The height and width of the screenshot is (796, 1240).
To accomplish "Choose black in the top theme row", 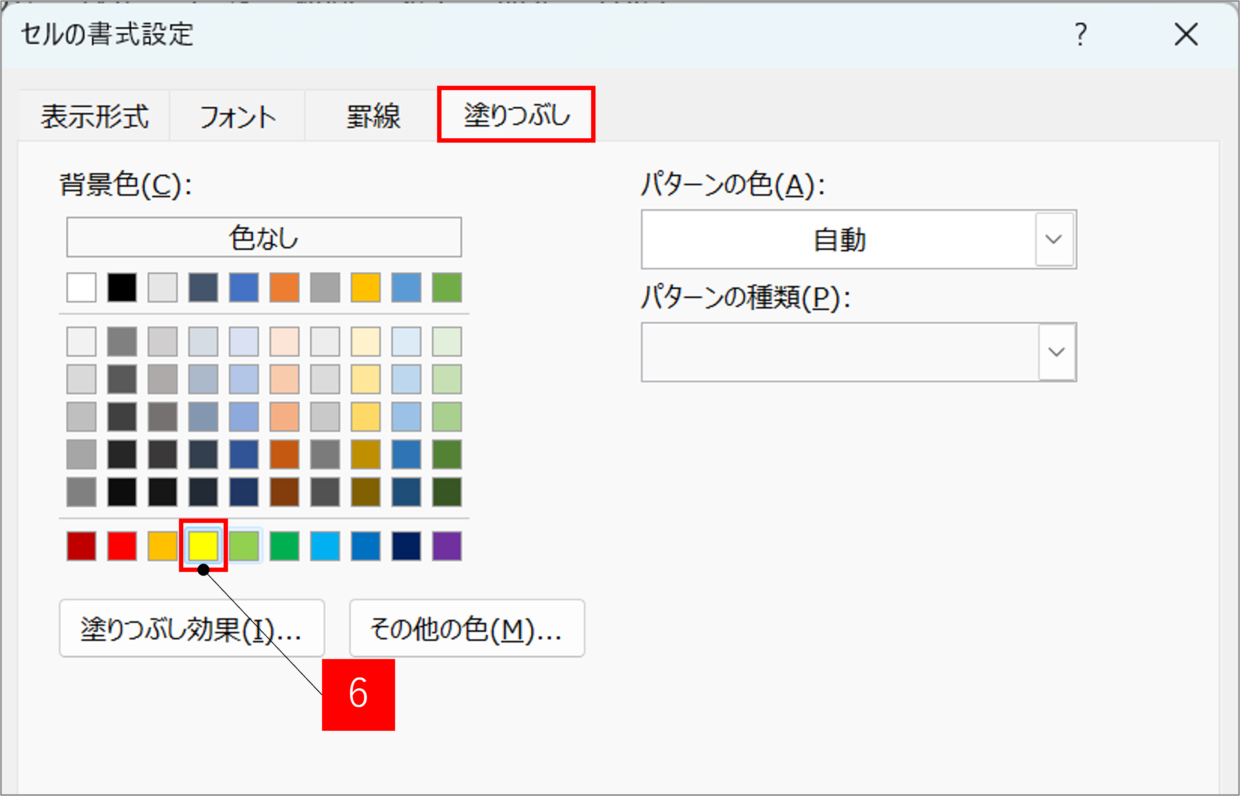I will click(122, 288).
